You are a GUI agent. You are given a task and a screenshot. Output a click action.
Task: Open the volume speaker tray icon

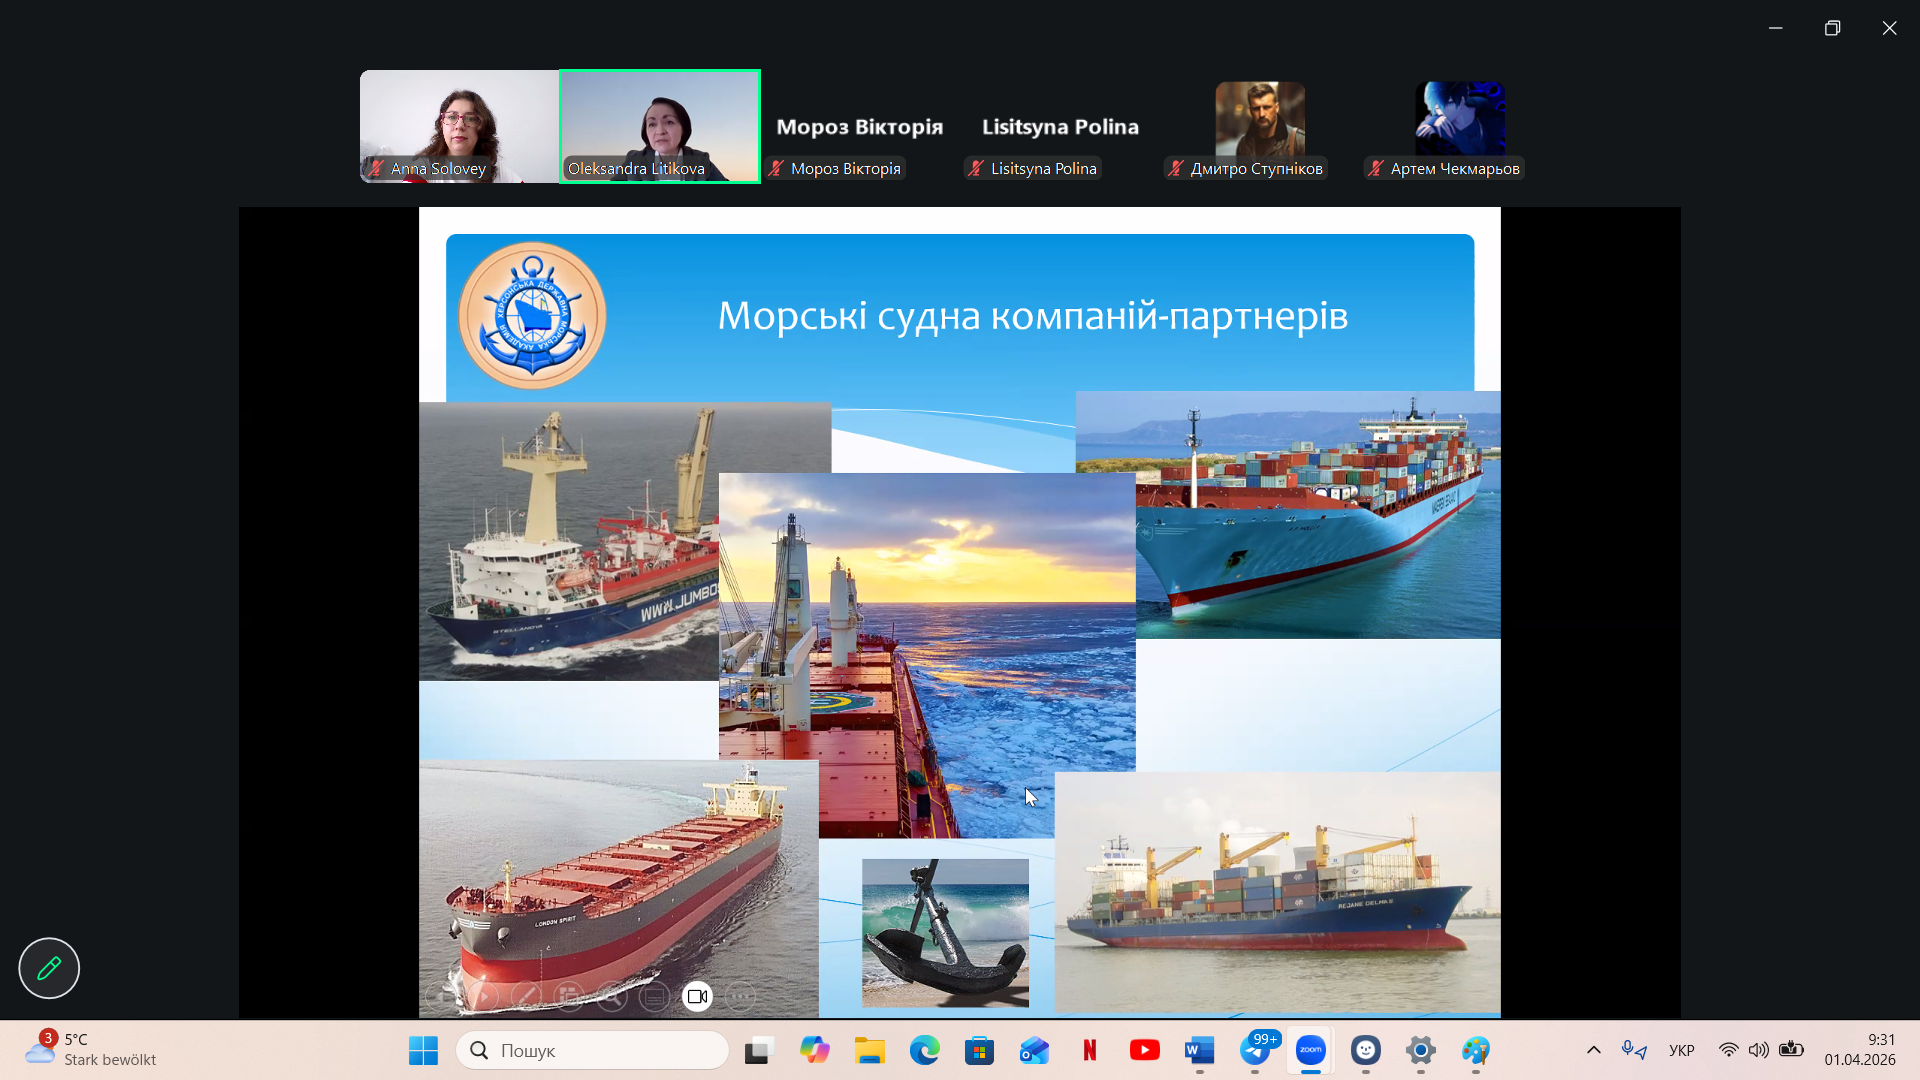pos(1758,1050)
